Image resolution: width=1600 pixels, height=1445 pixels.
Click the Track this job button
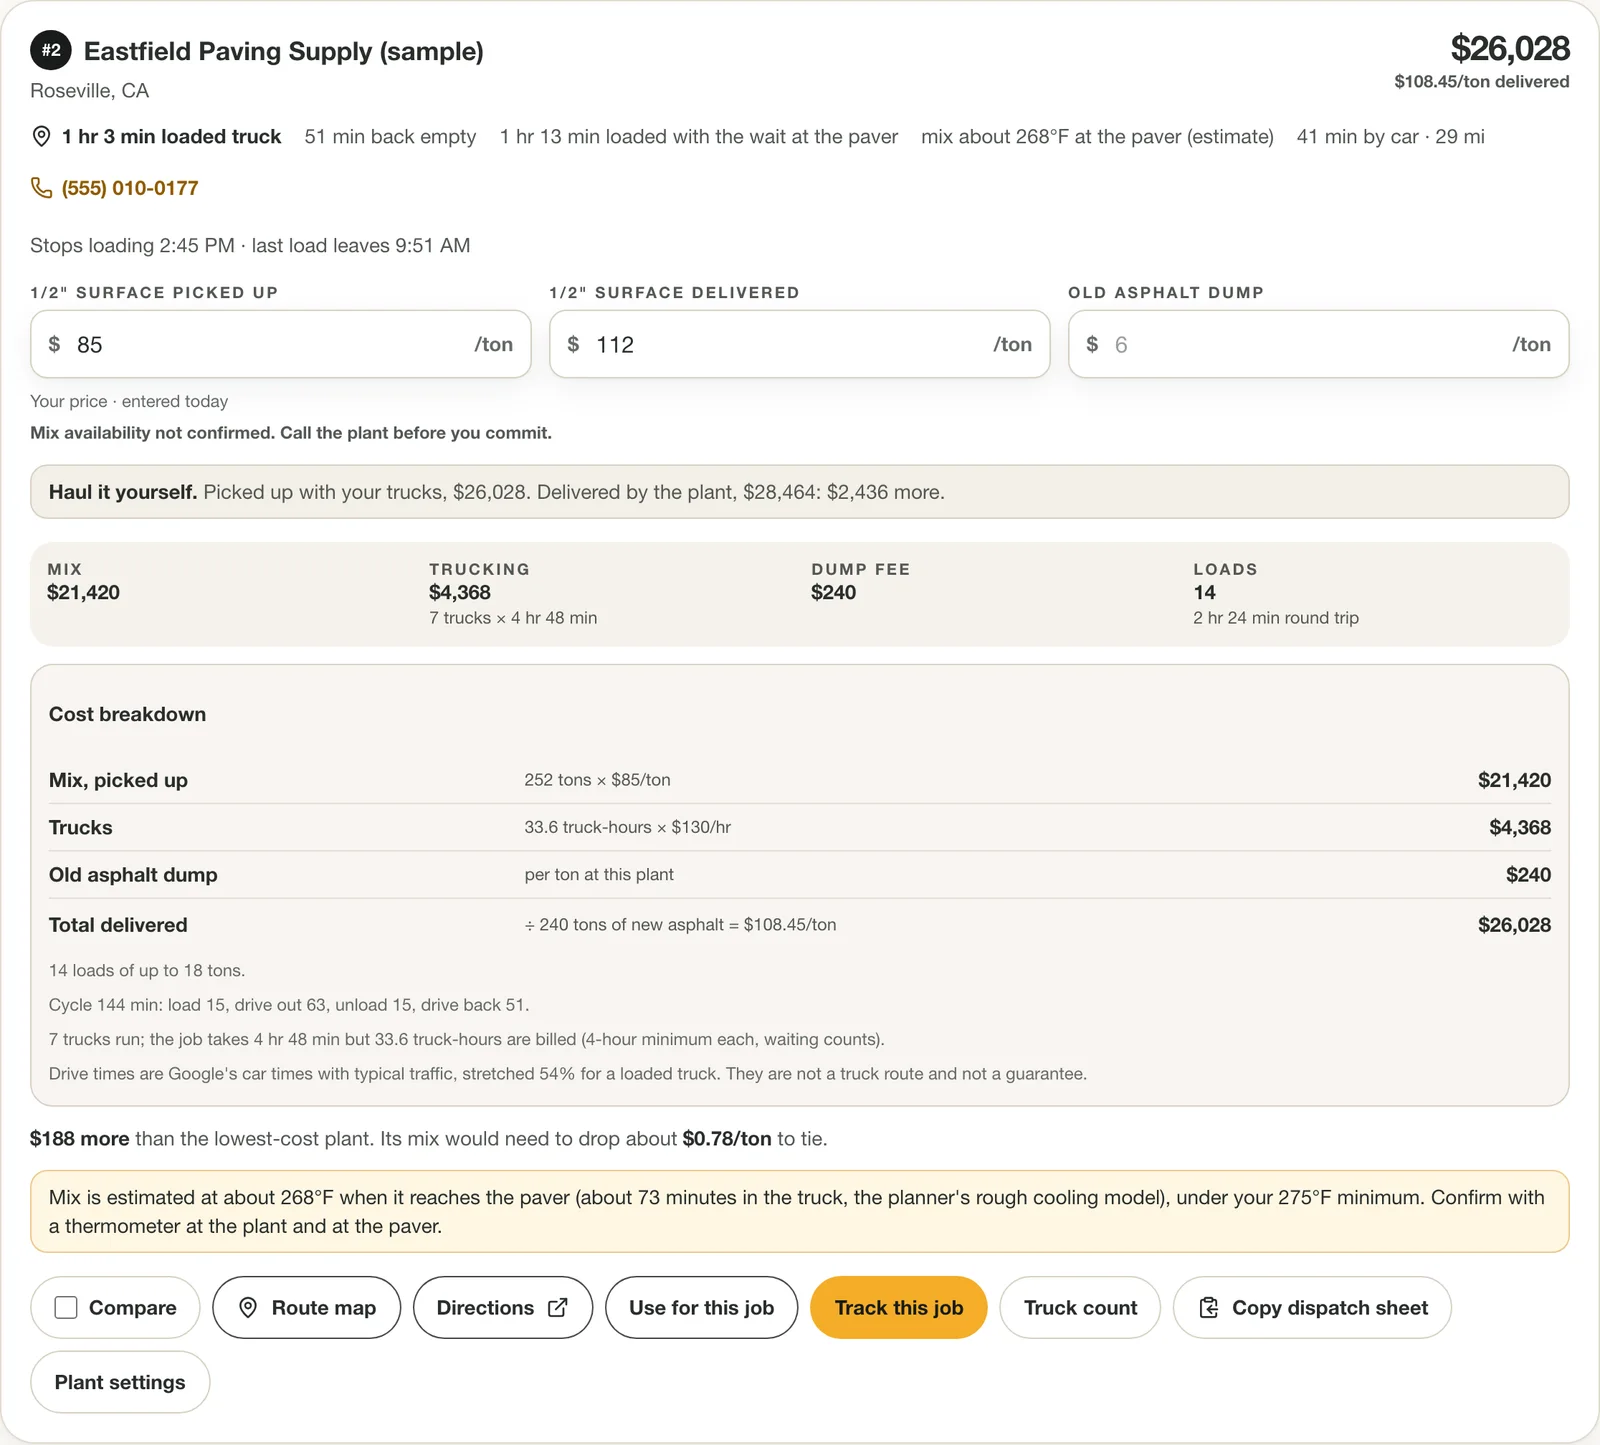click(899, 1307)
